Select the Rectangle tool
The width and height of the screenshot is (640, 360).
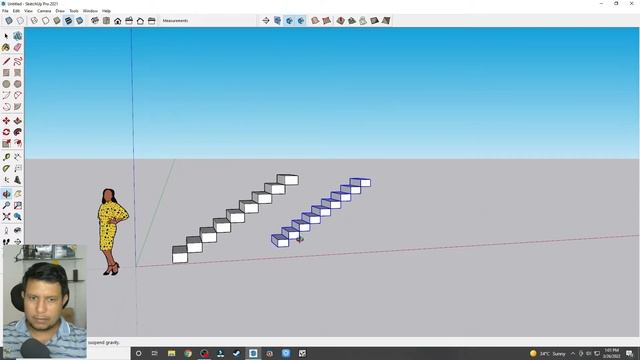[x=6, y=73]
